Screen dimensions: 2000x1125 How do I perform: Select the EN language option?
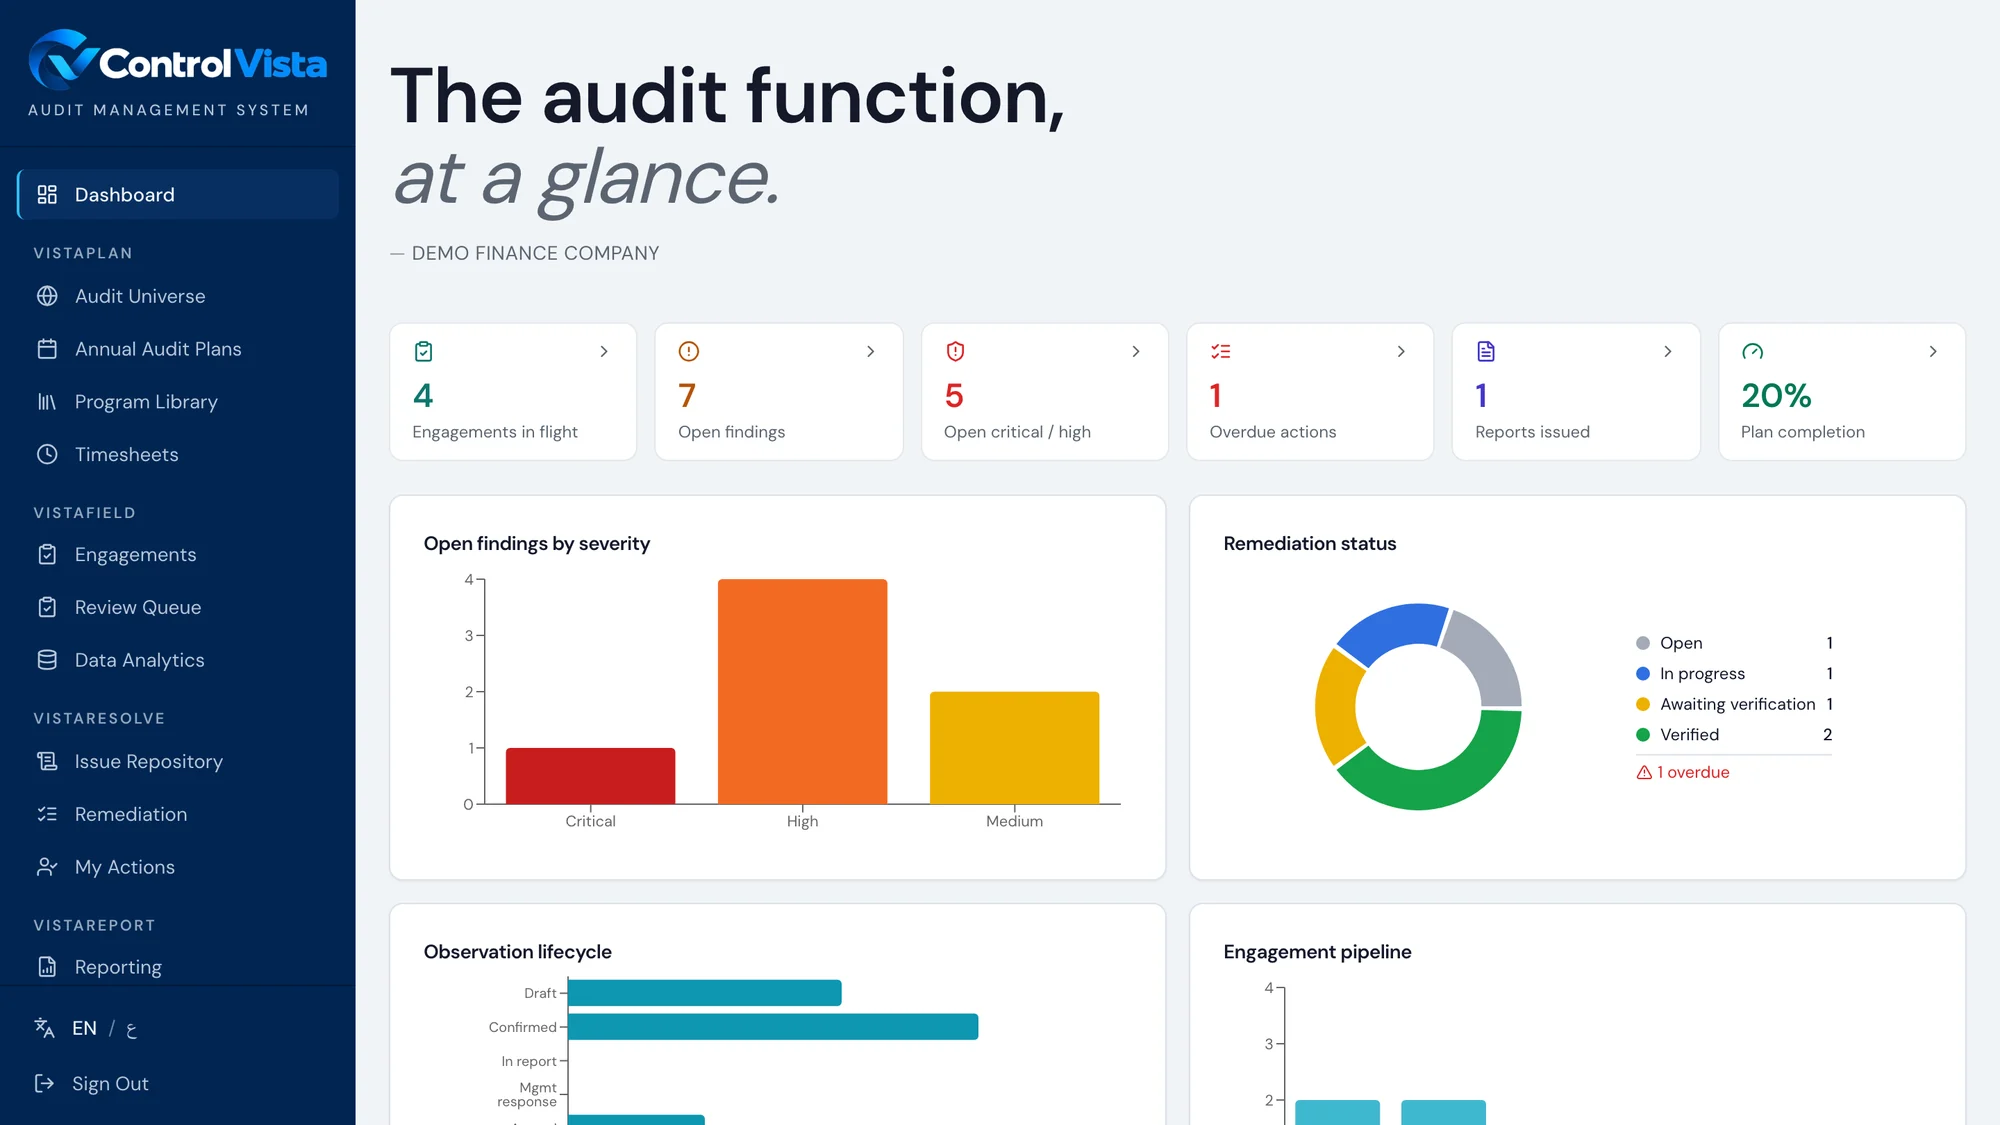pos(84,1028)
